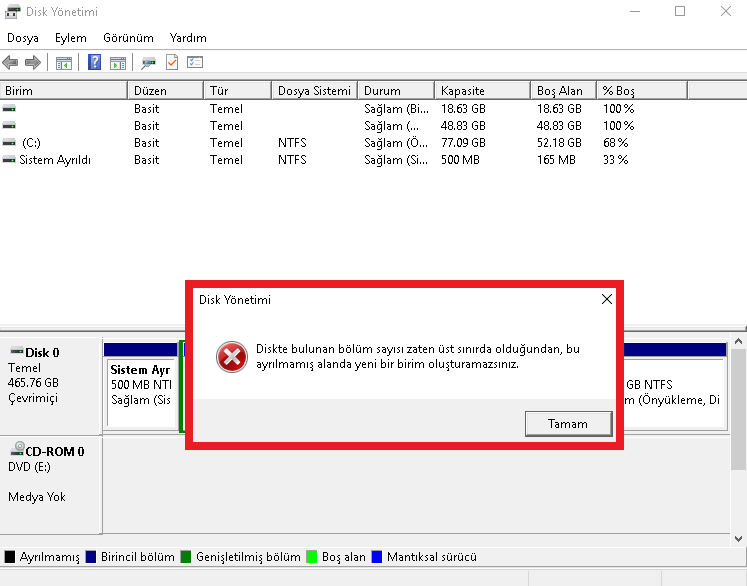Open the Eylem menu
This screenshot has height=586, width=747.
click(x=71, y=38)
